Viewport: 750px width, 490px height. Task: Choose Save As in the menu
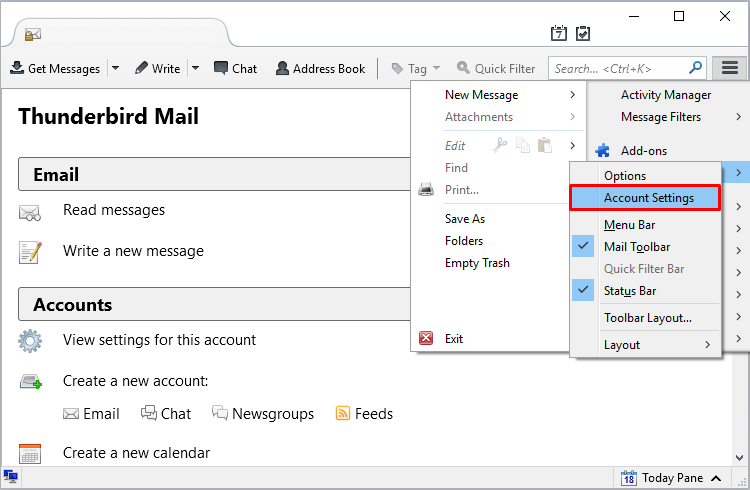465,219
